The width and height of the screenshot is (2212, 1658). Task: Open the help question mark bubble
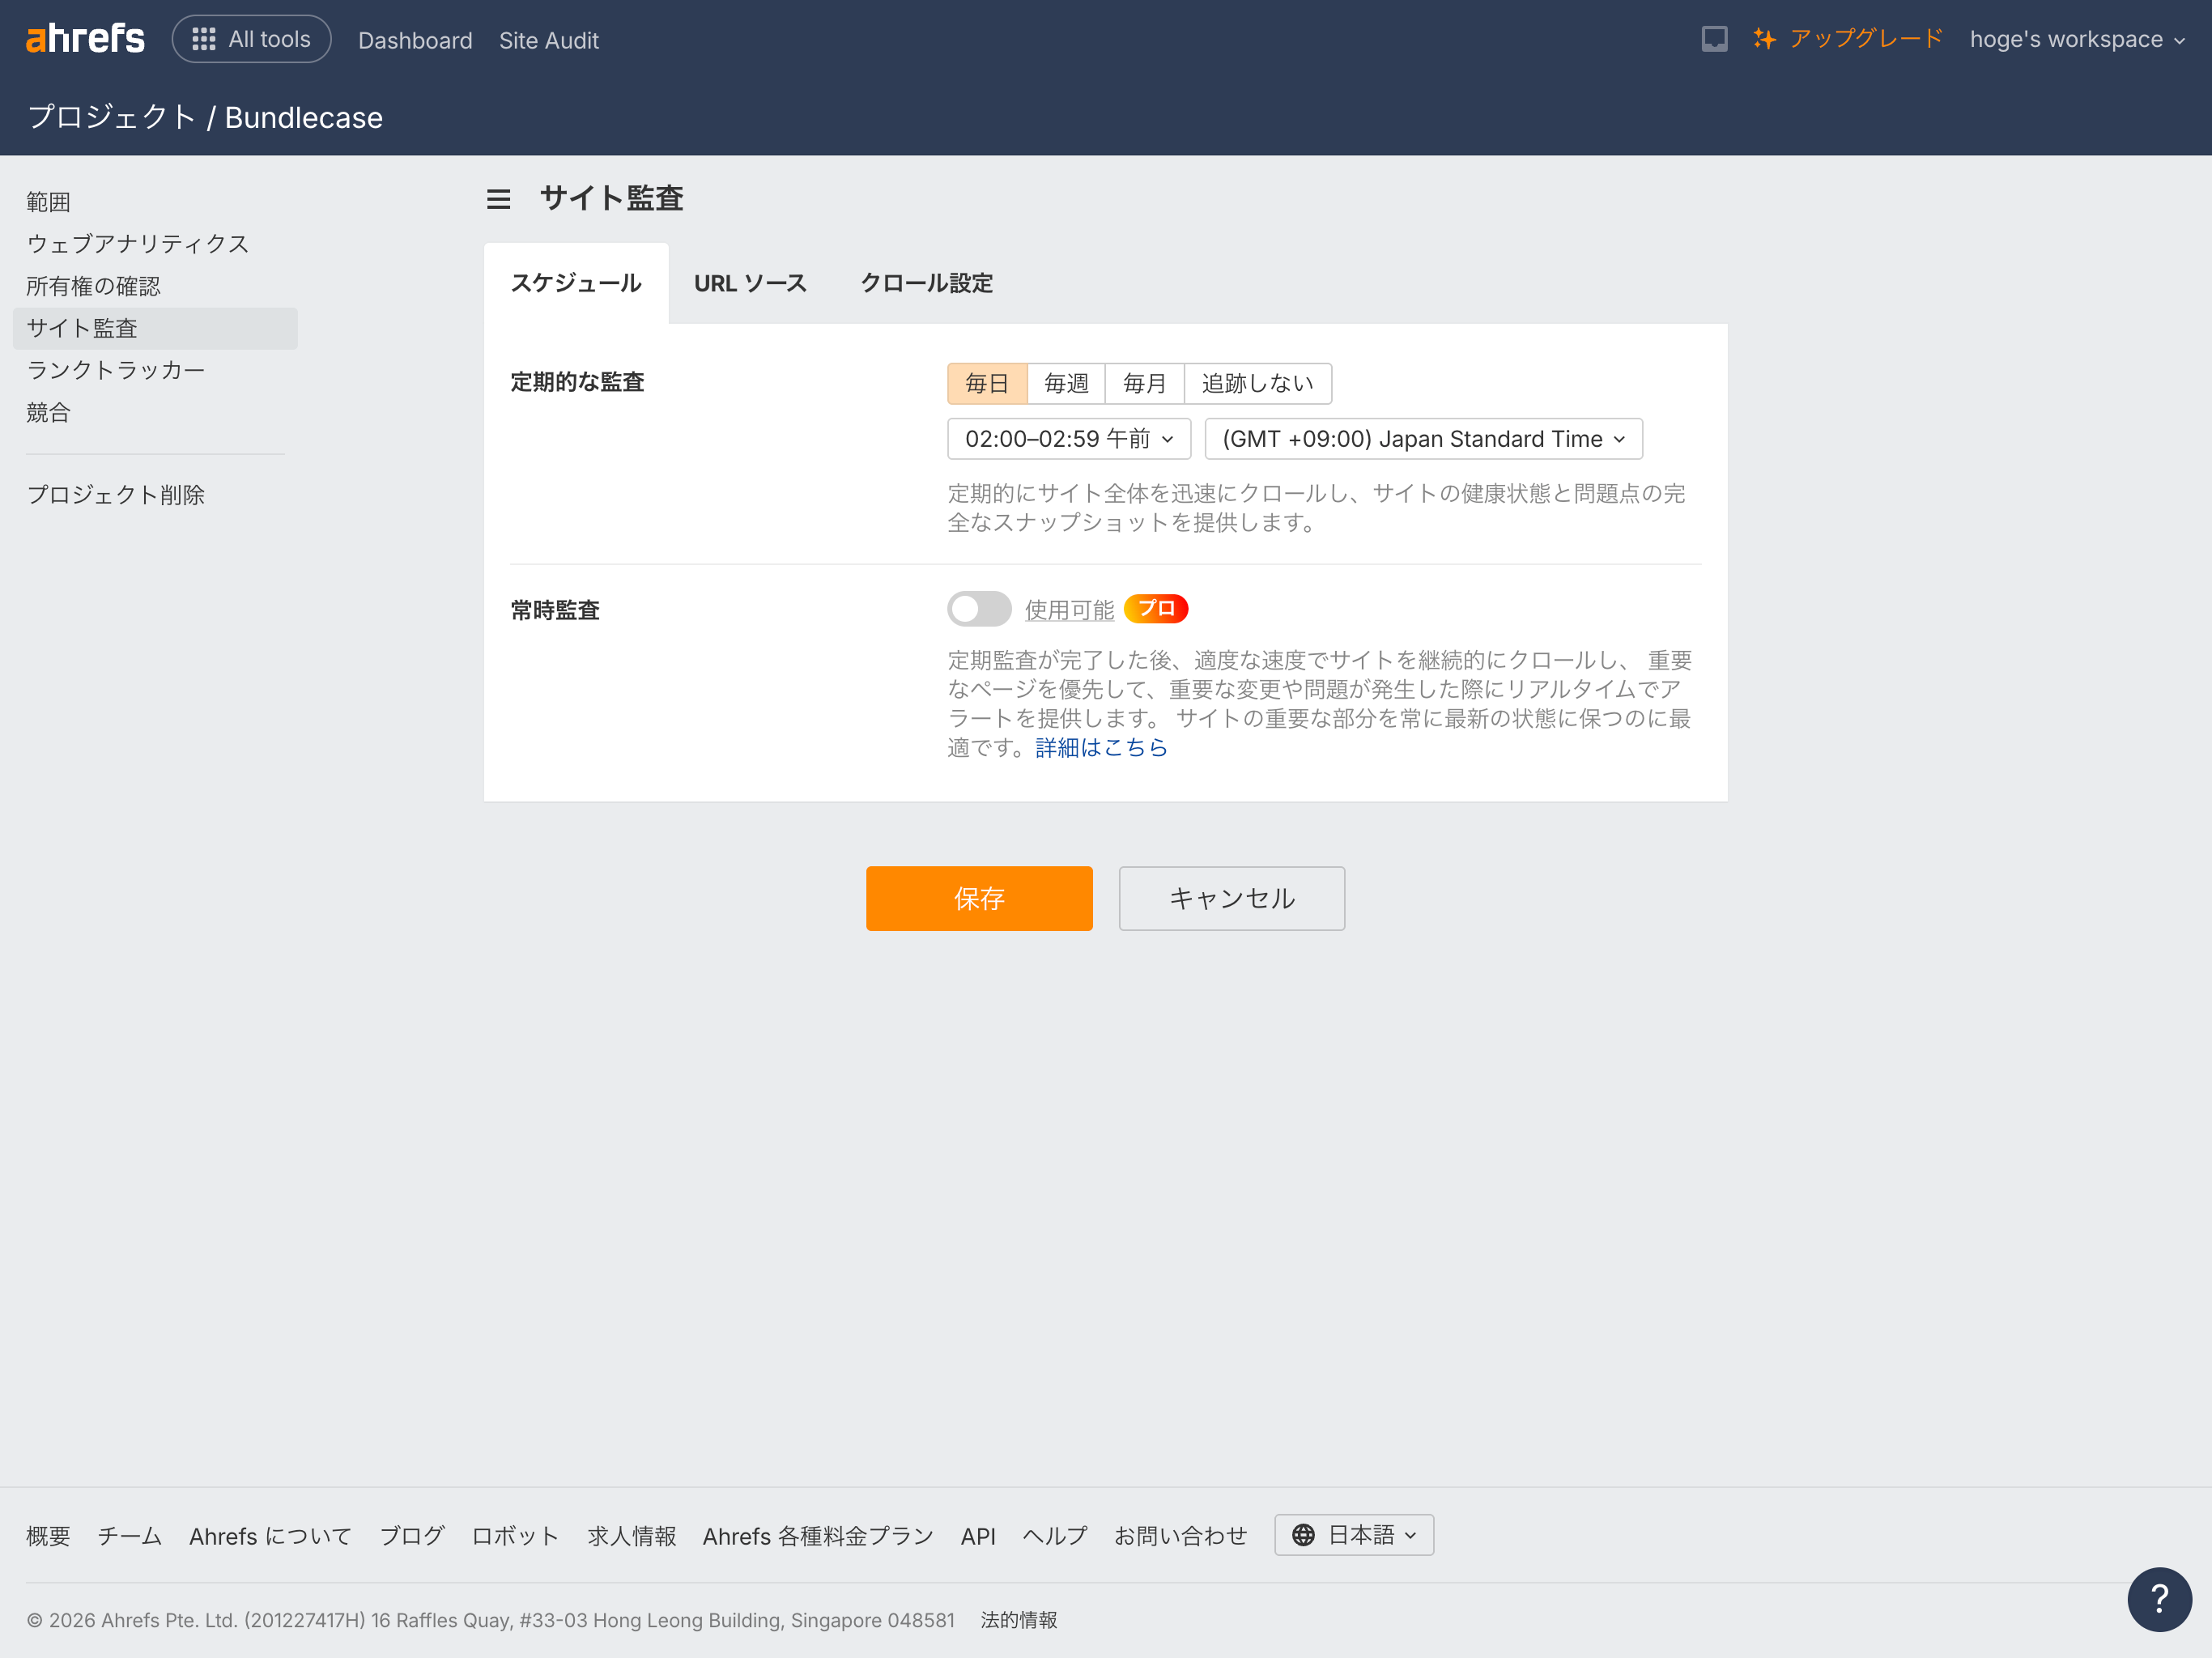click(x=2160, y=1599)
